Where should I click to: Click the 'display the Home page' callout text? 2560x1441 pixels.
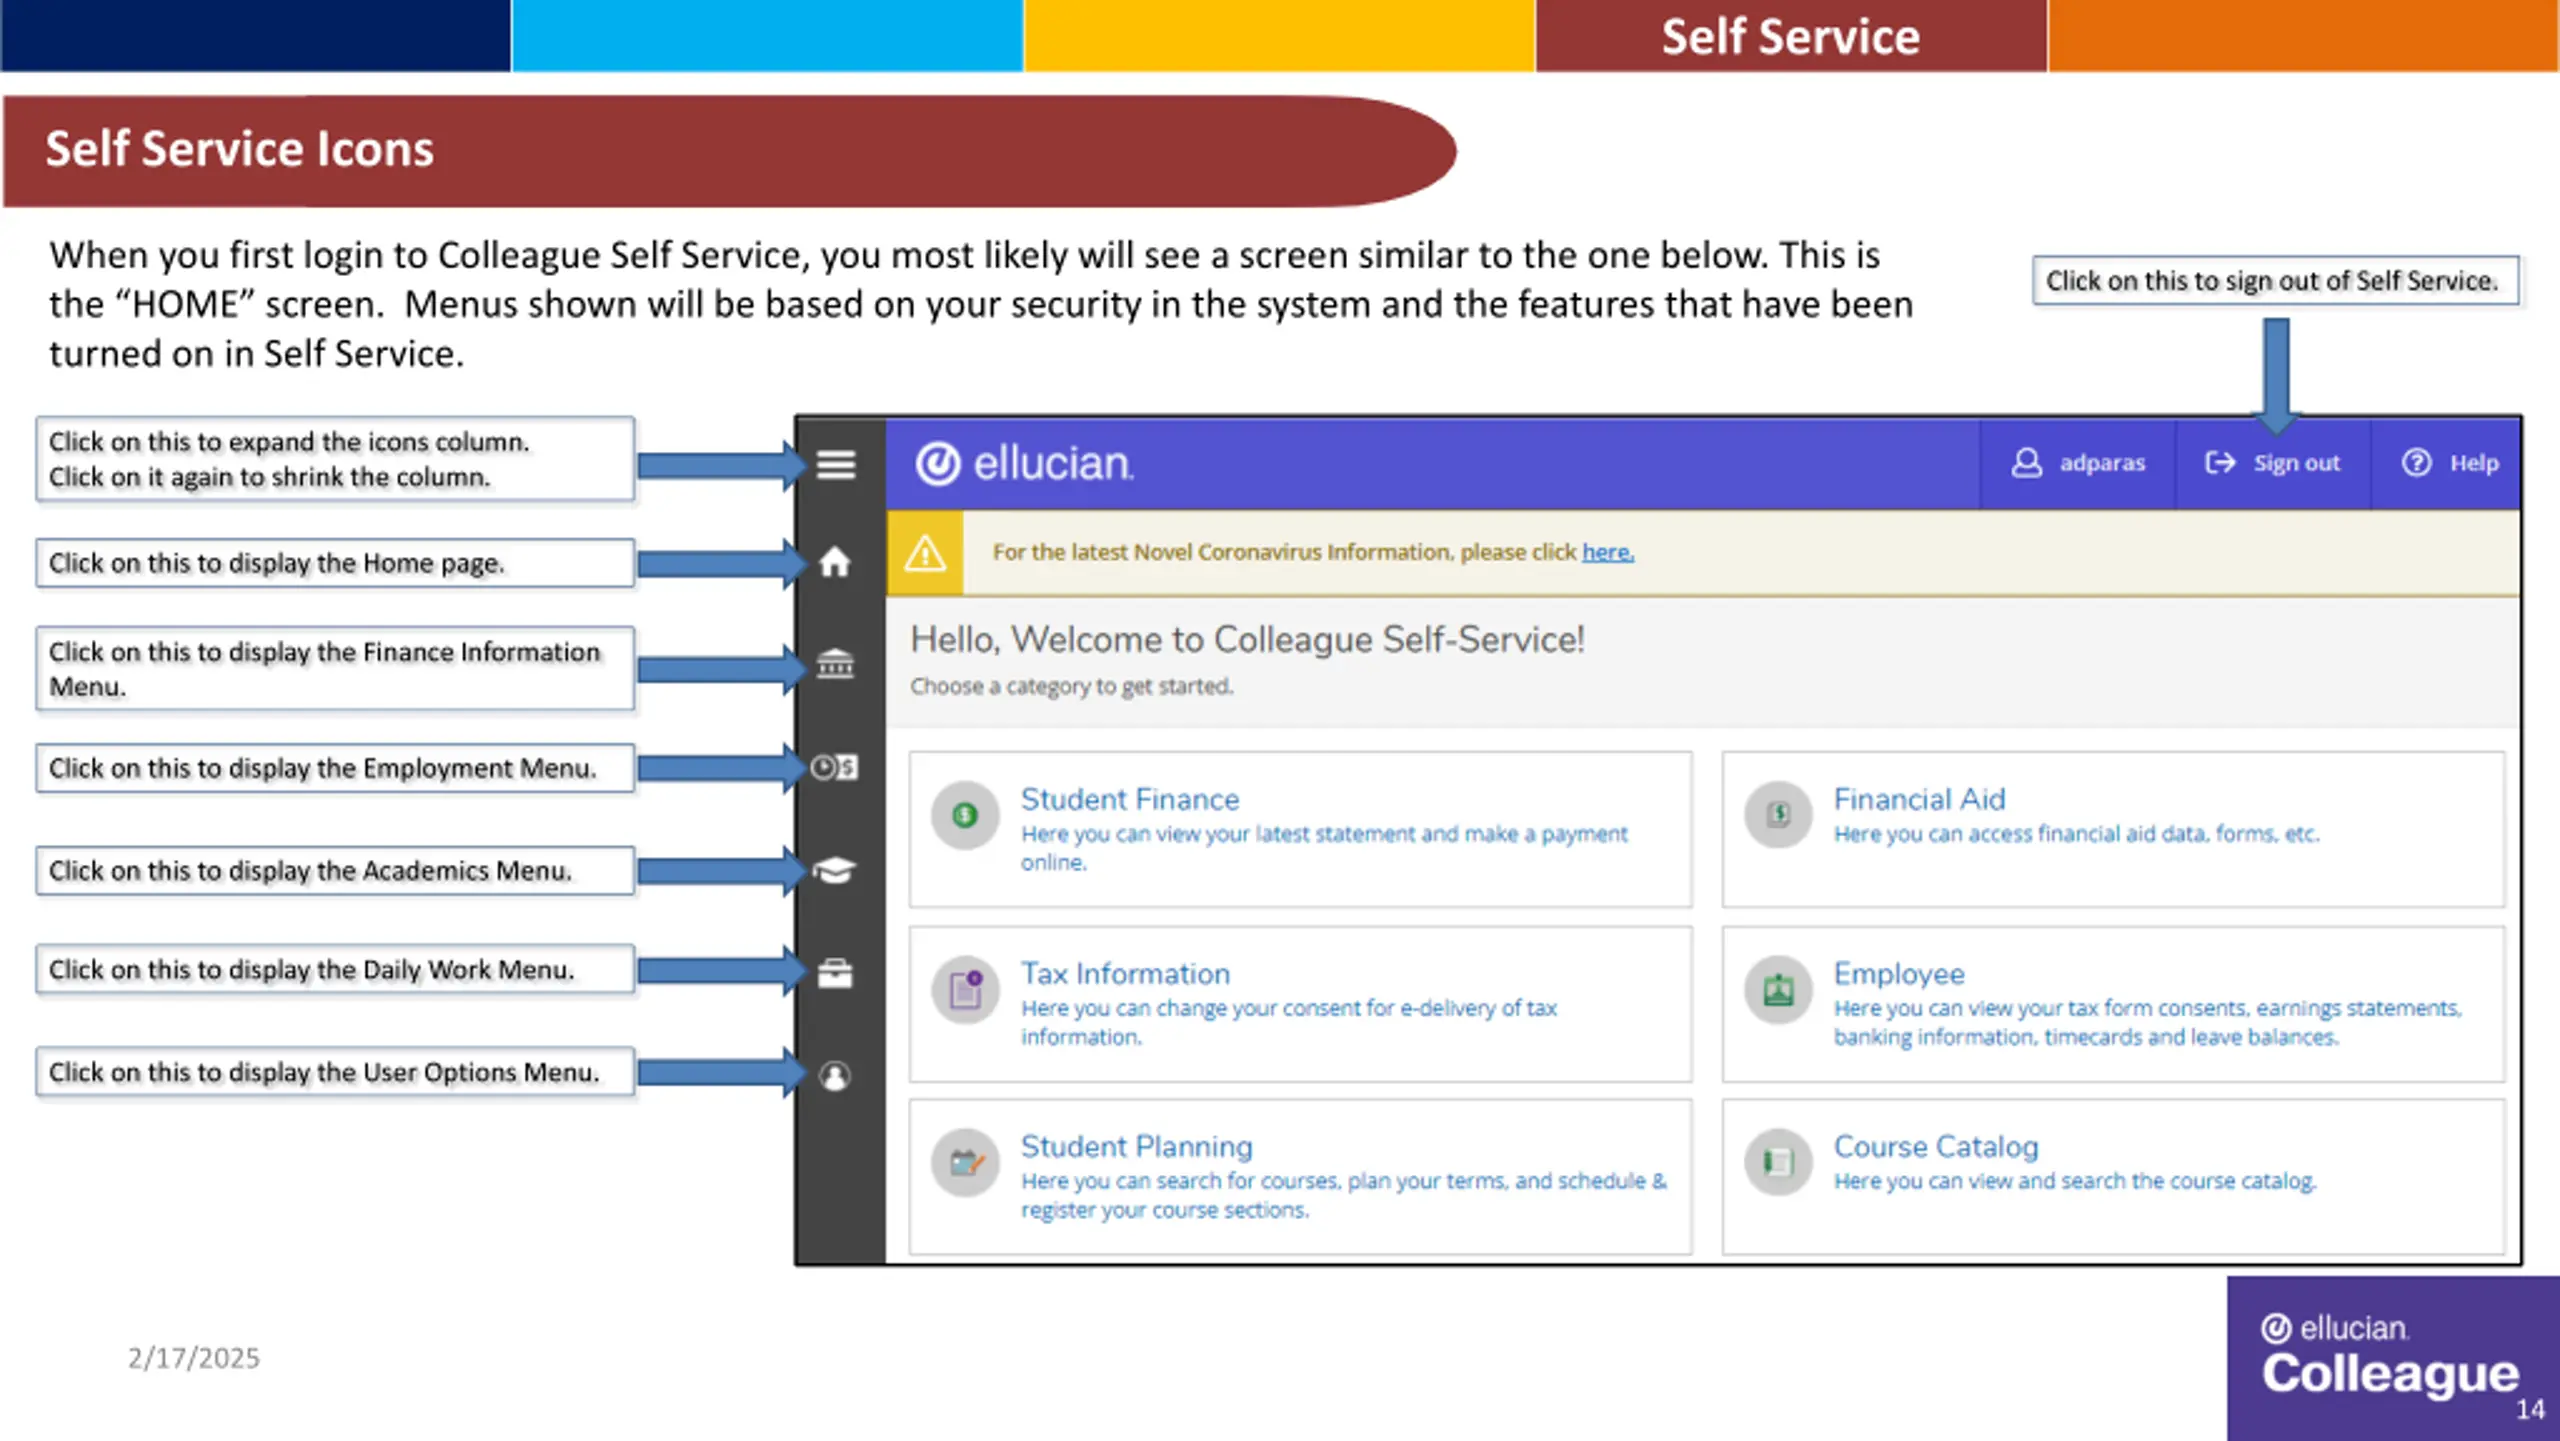click(276, 563)
